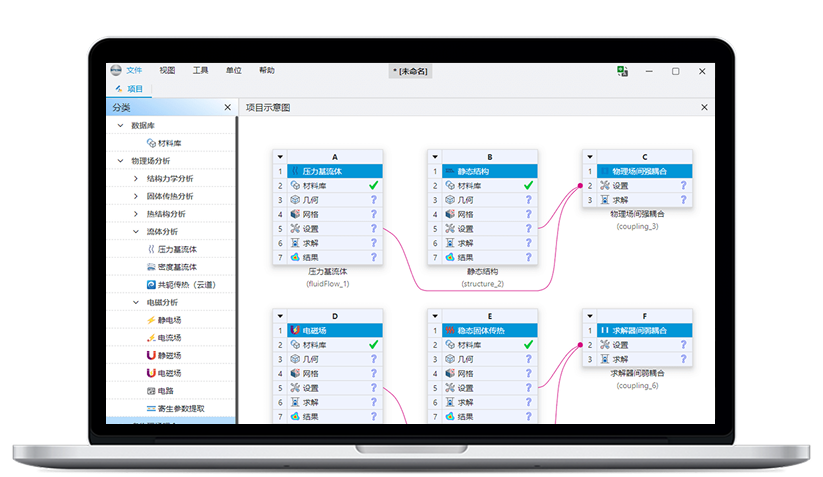
Task: Expand the 结构力学分析 tree node
Action: [x=135, y=179]
